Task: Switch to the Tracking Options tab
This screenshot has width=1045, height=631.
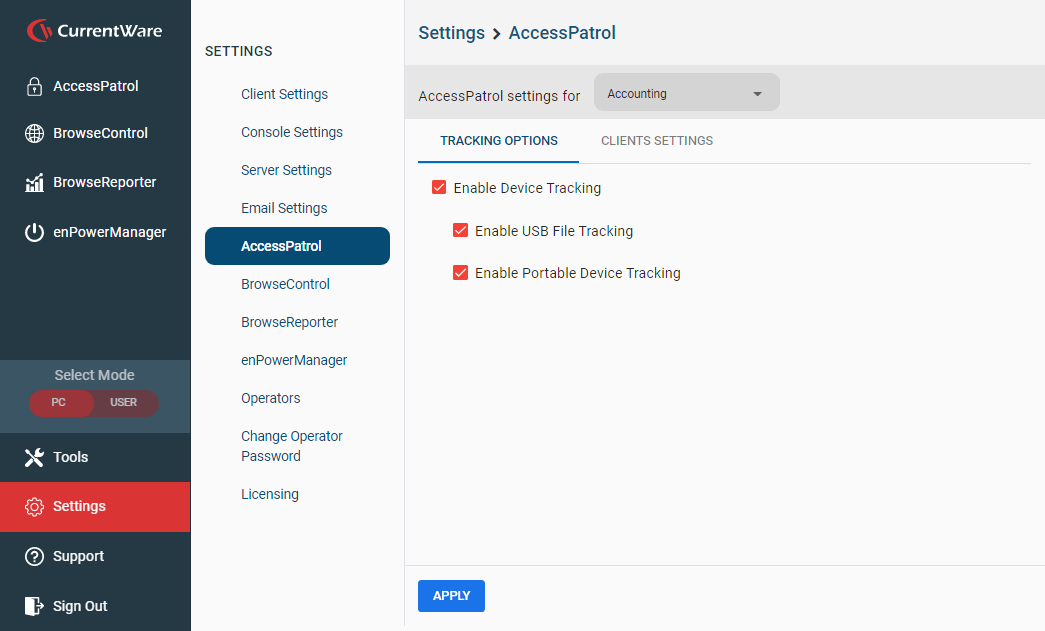Action: pyautogui.click(x=499, y=141)
